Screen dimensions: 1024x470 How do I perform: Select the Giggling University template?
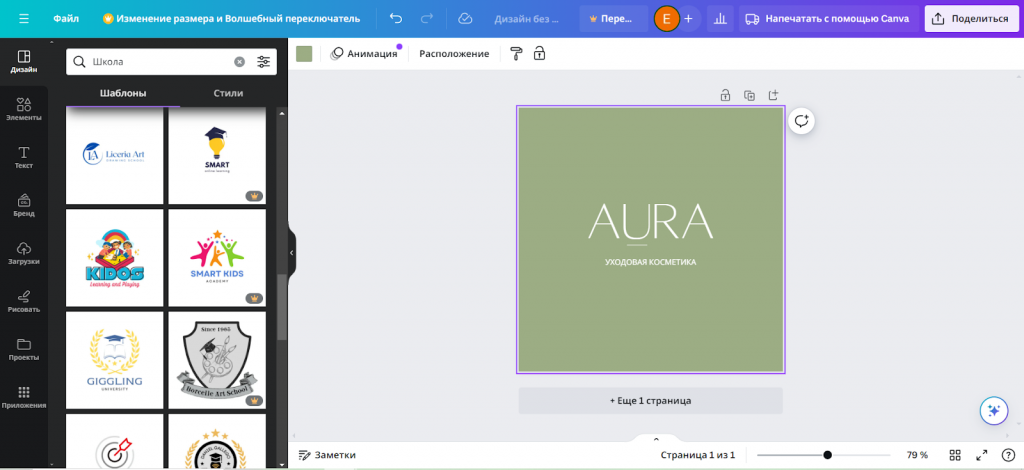(x=114, y=360)
